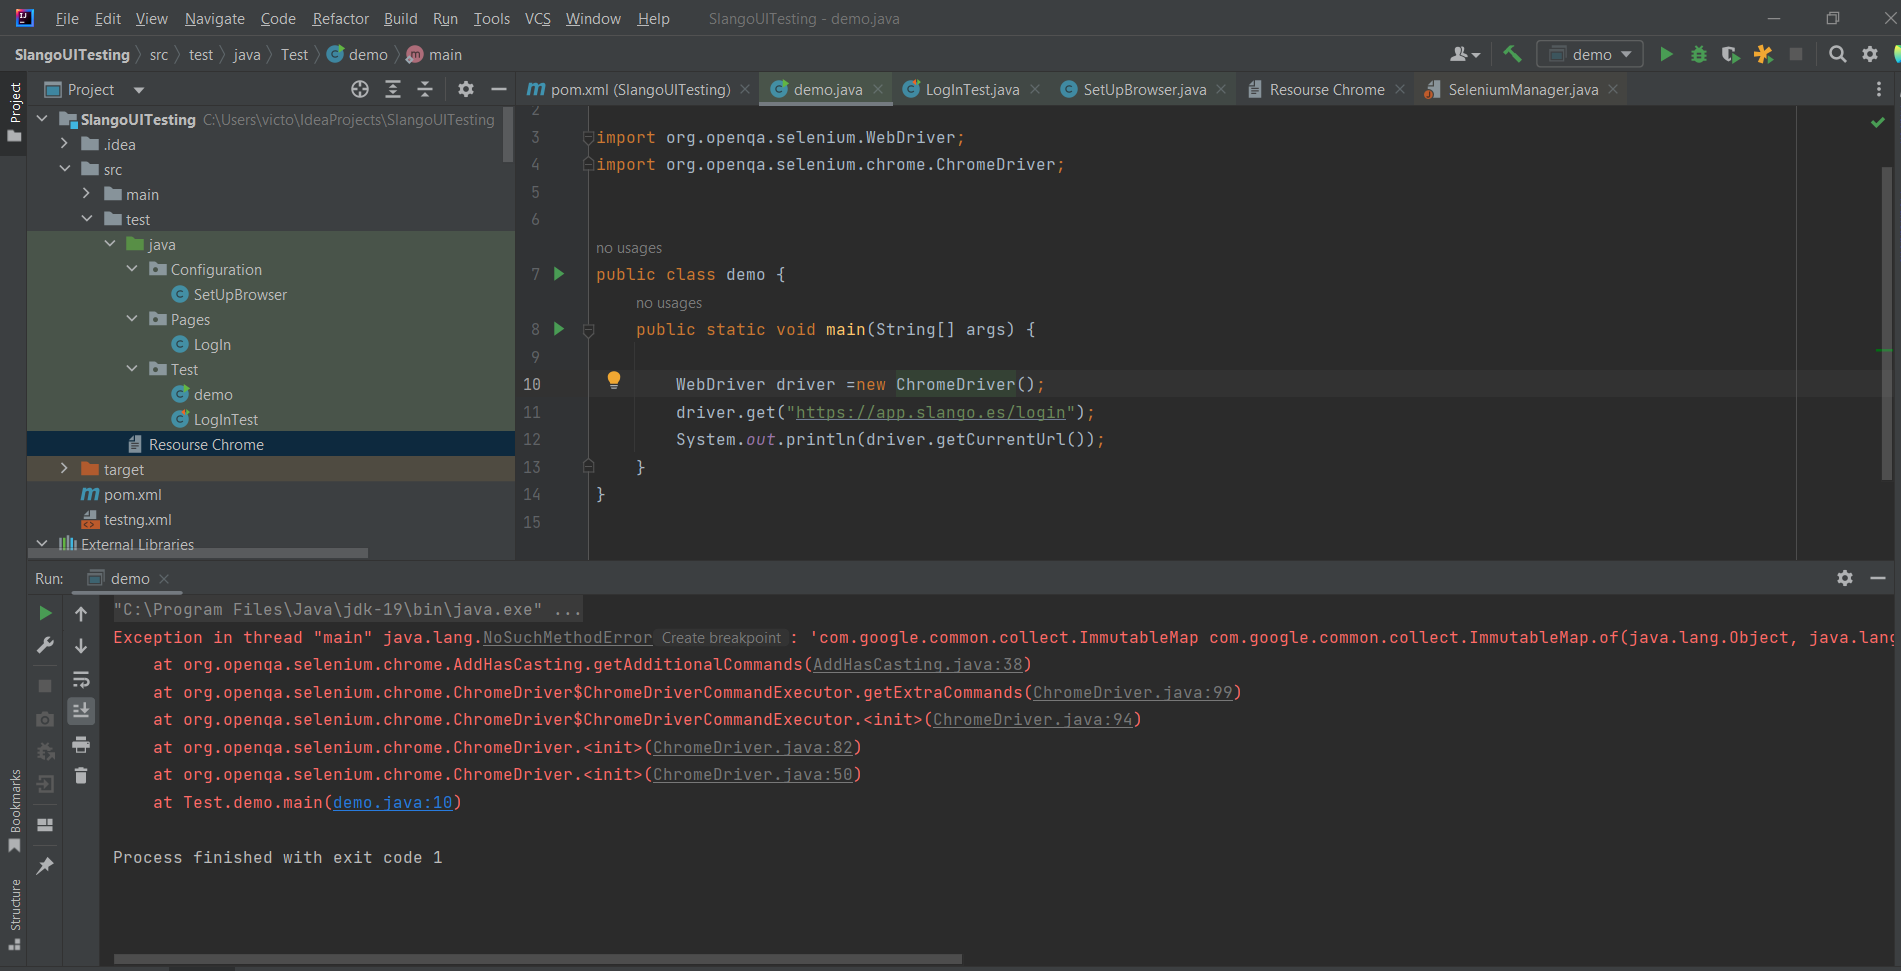Viewport: 1901px width, 971px height.
Task: Open IDE settings gear in top toolbar
Action: tap(1869, 54)
